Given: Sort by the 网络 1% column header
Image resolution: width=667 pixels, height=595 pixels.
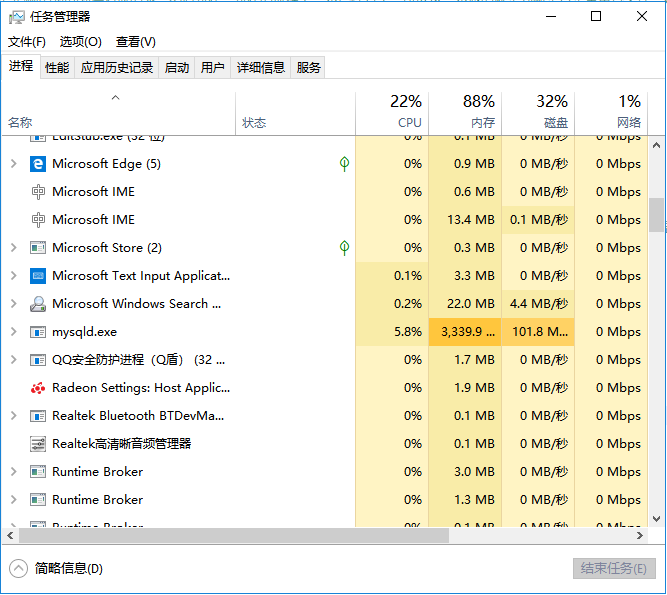Looking at the screenshot, I should [x=611, y=114].
